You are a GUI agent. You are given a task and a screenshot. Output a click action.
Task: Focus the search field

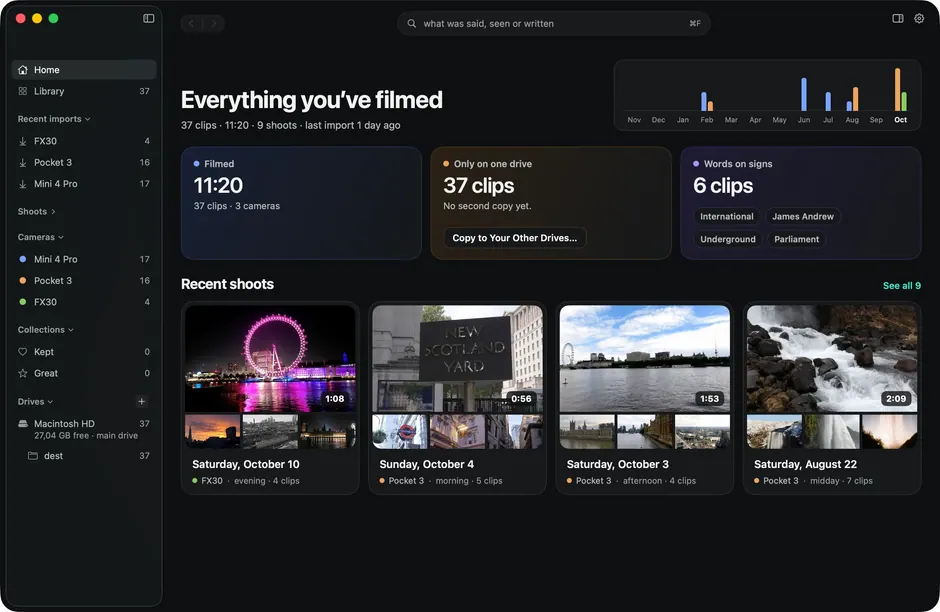point(554,23)
